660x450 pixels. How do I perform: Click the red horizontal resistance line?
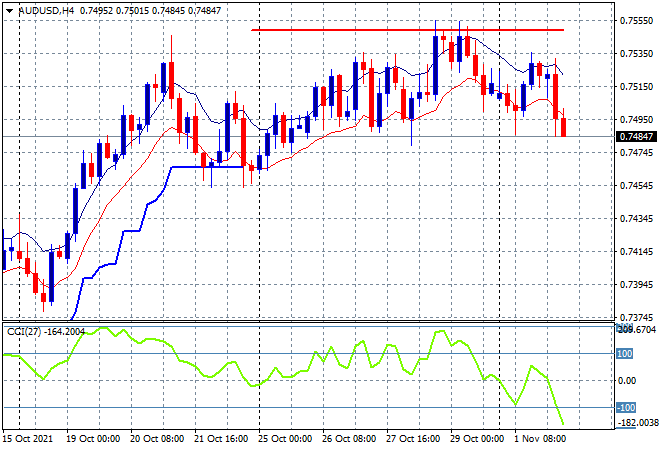407,30
